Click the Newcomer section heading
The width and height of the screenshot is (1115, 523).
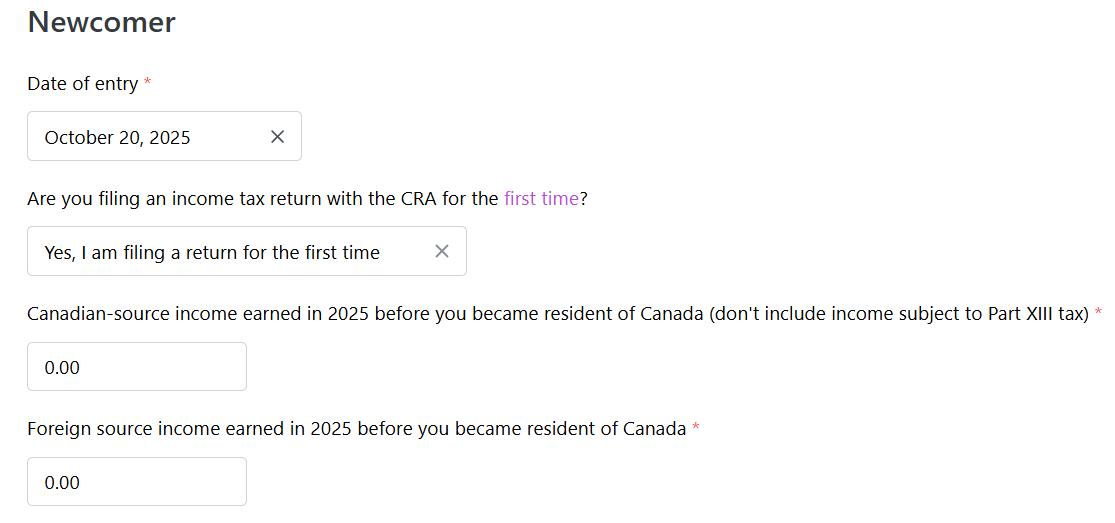pyautogui.click(x=102, y=22)
